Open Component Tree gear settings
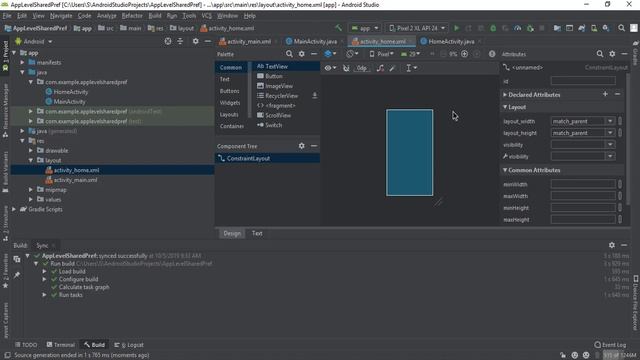 click(302, 146)
